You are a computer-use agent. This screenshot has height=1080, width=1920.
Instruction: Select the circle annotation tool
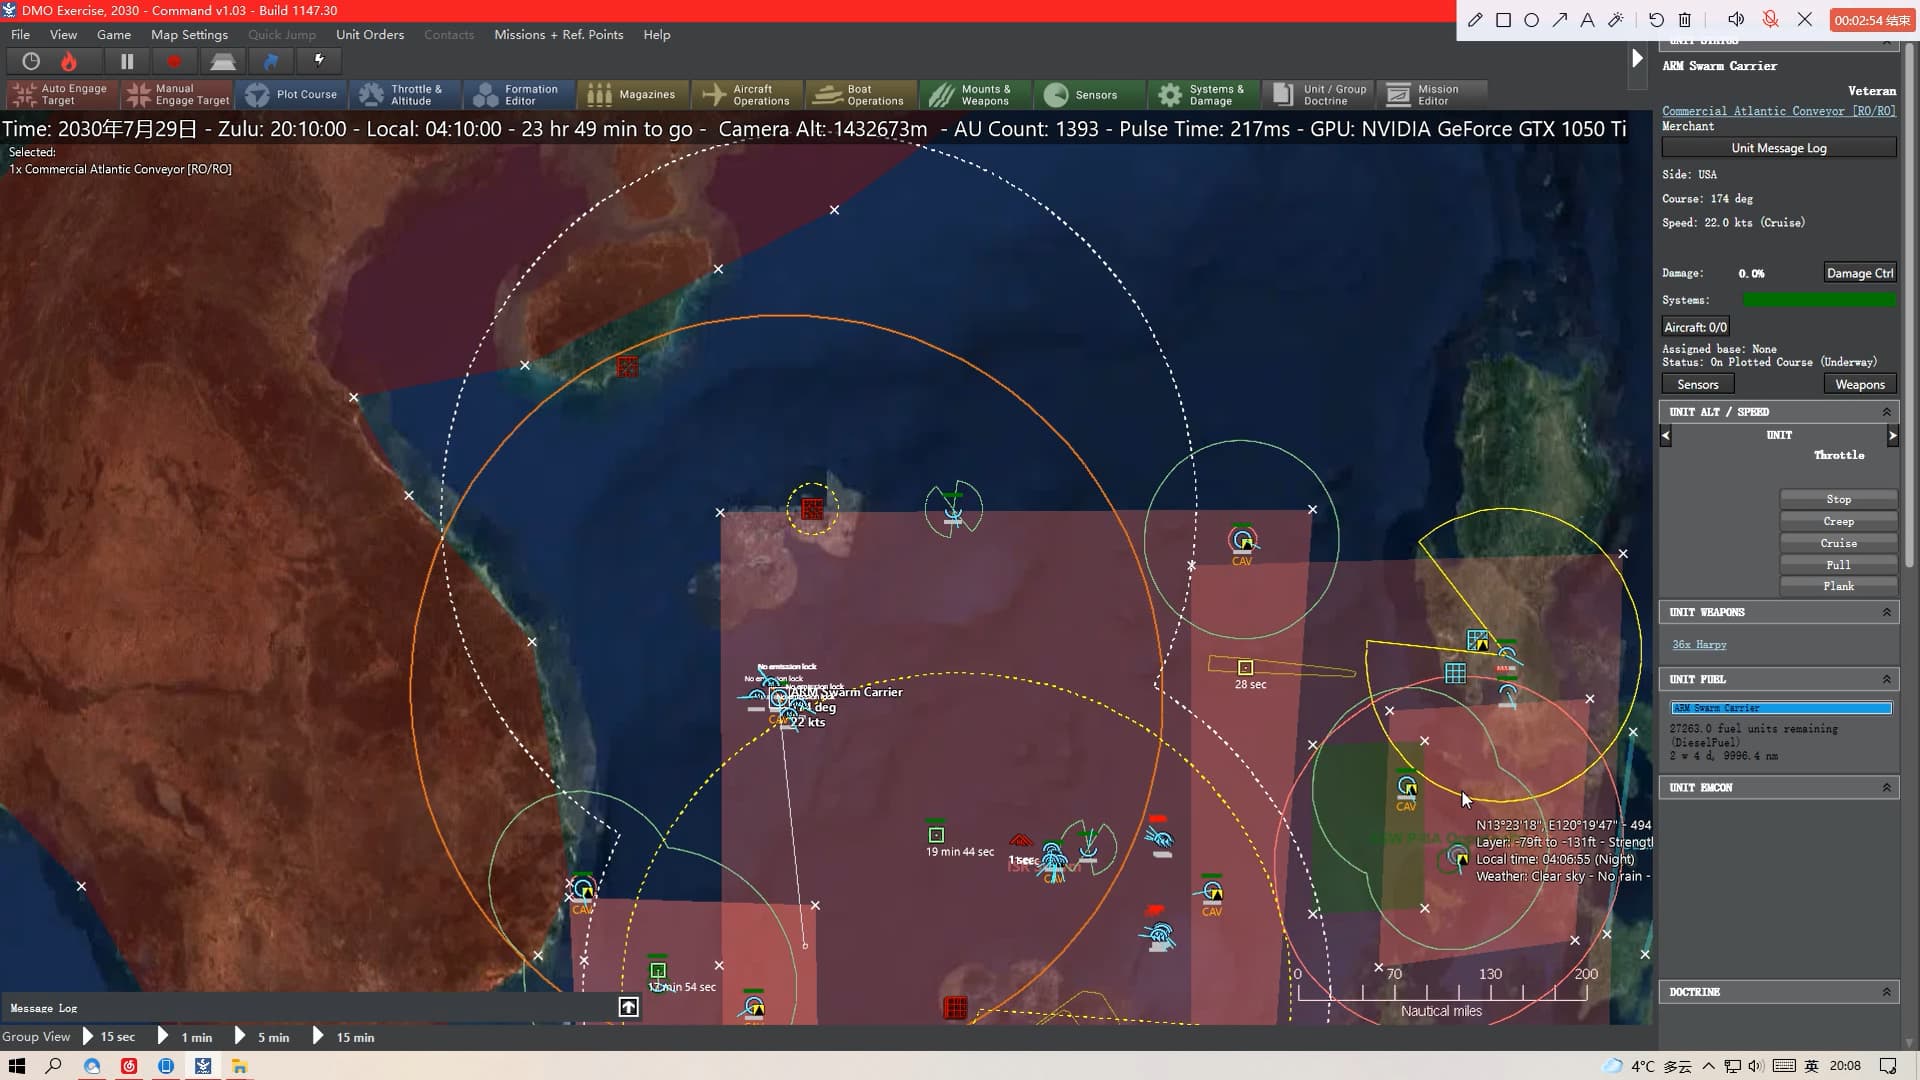1531,20
